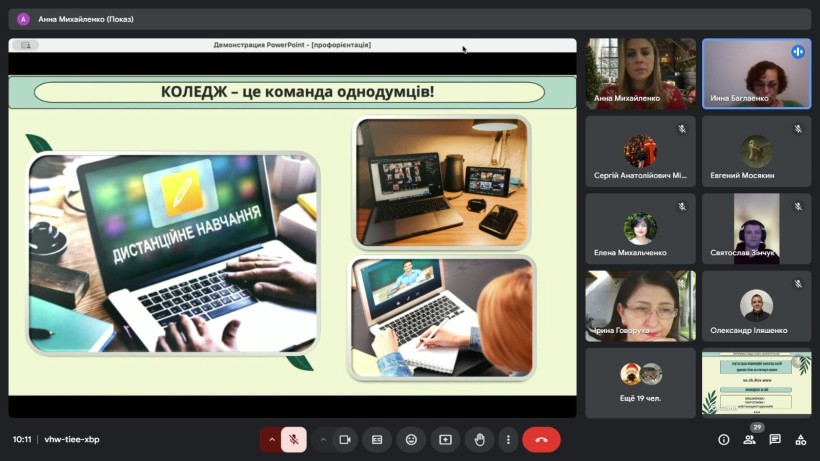Click the participant count badge 29
820x461 pixels.
757,427
